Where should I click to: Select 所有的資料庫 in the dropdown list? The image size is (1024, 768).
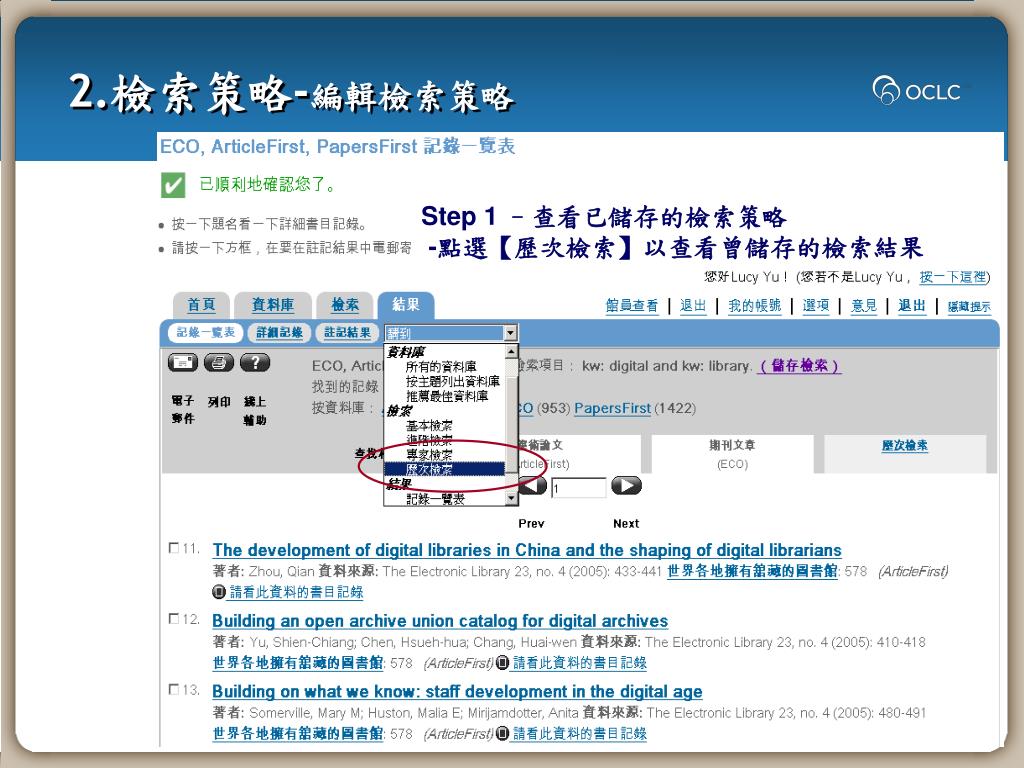pos(441,366)
